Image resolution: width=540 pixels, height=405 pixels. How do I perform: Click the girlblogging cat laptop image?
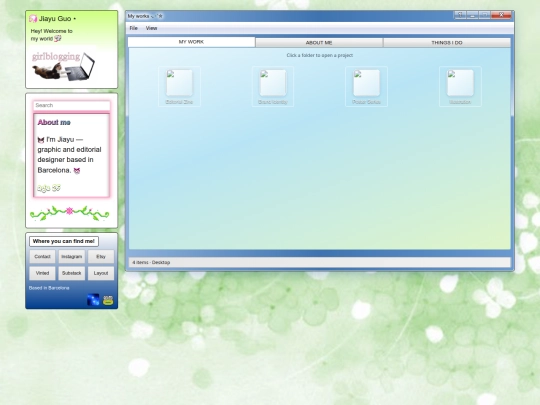tap(62, 66)
